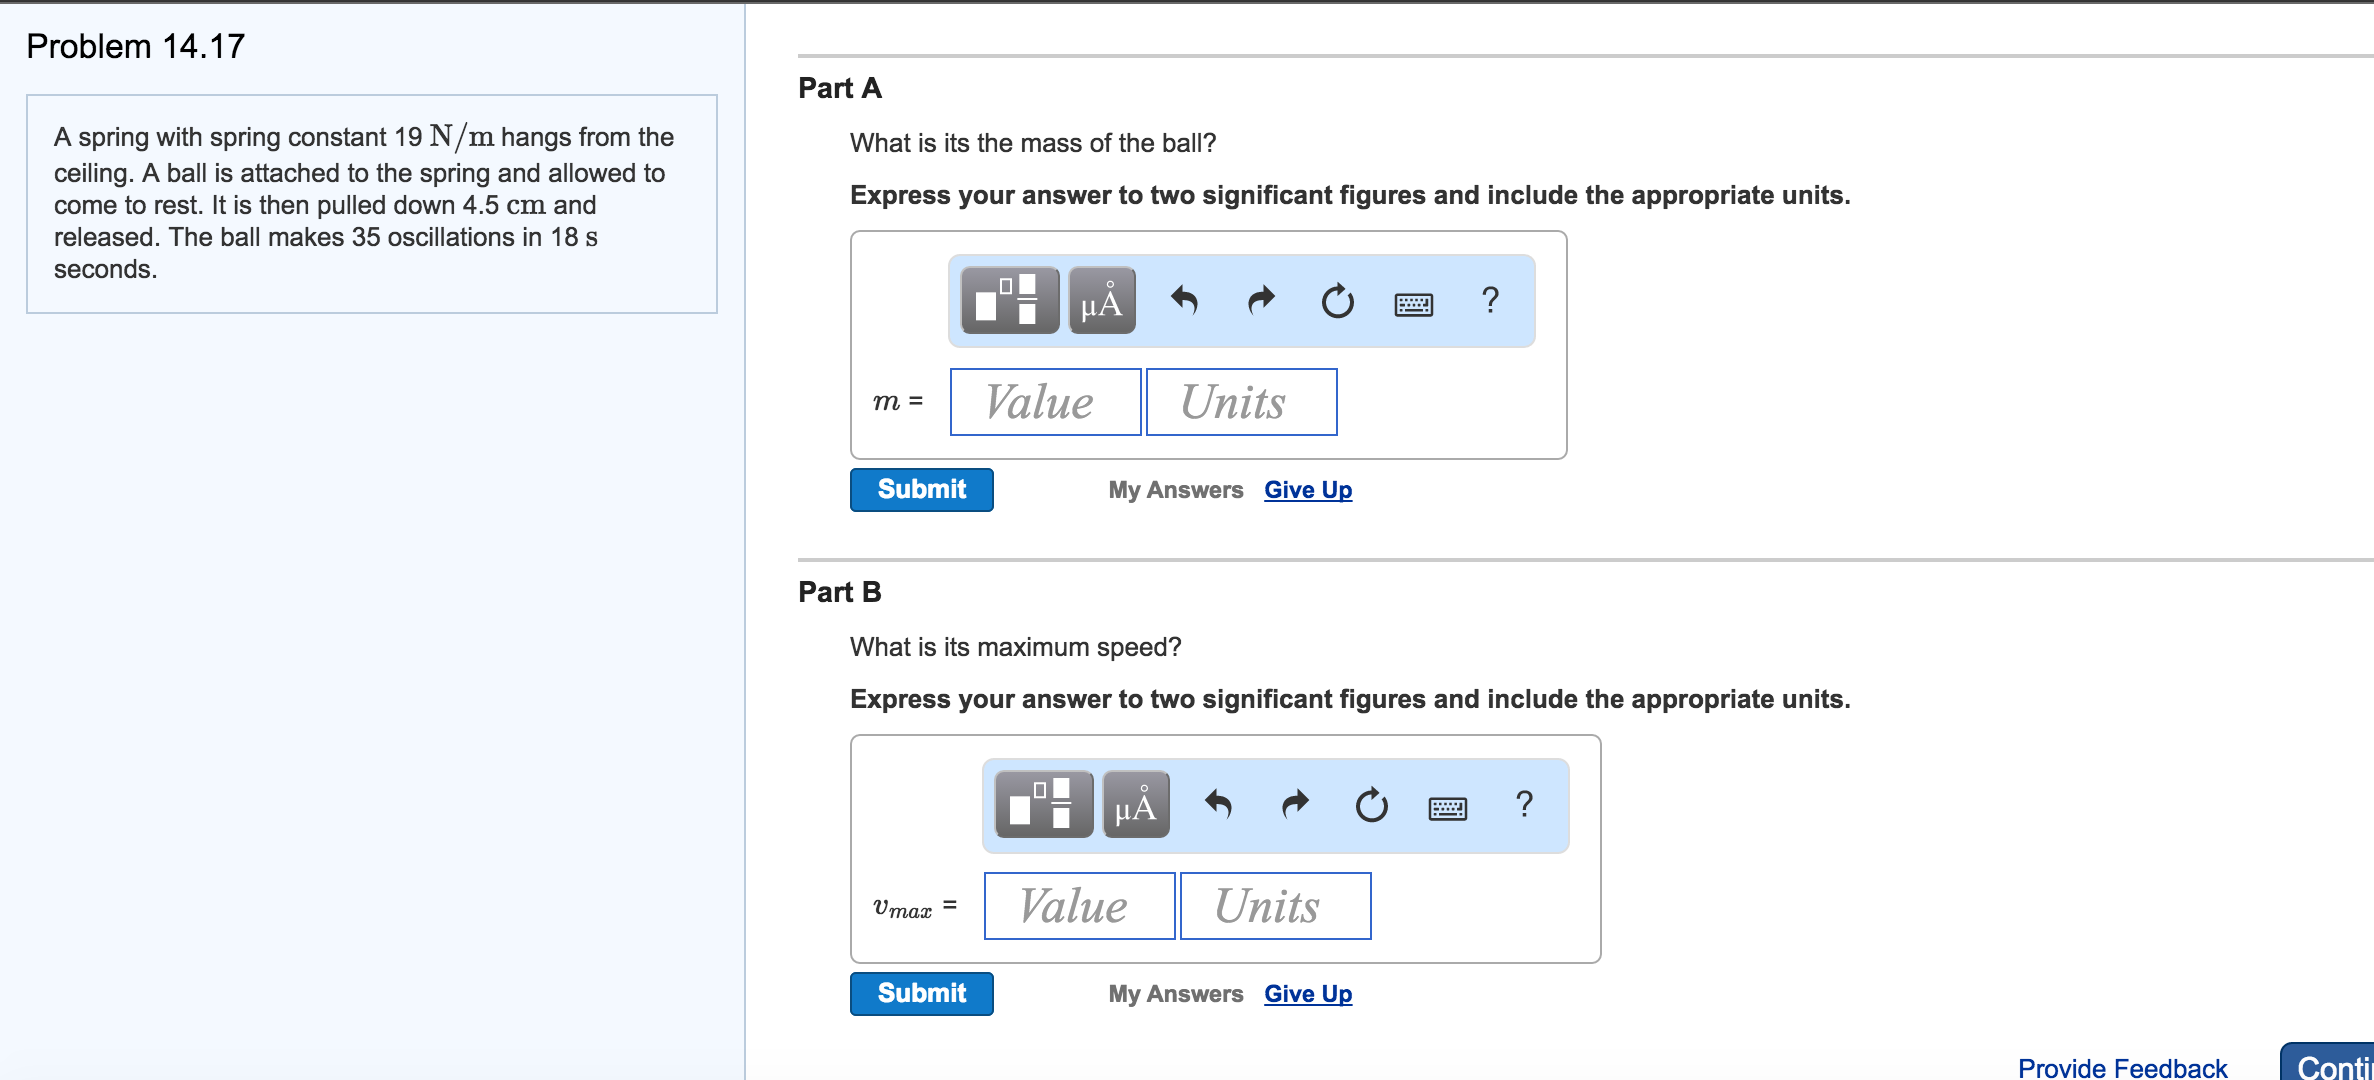
Task: Open help question mark in Part A
Action: [x=1490, y=300]
